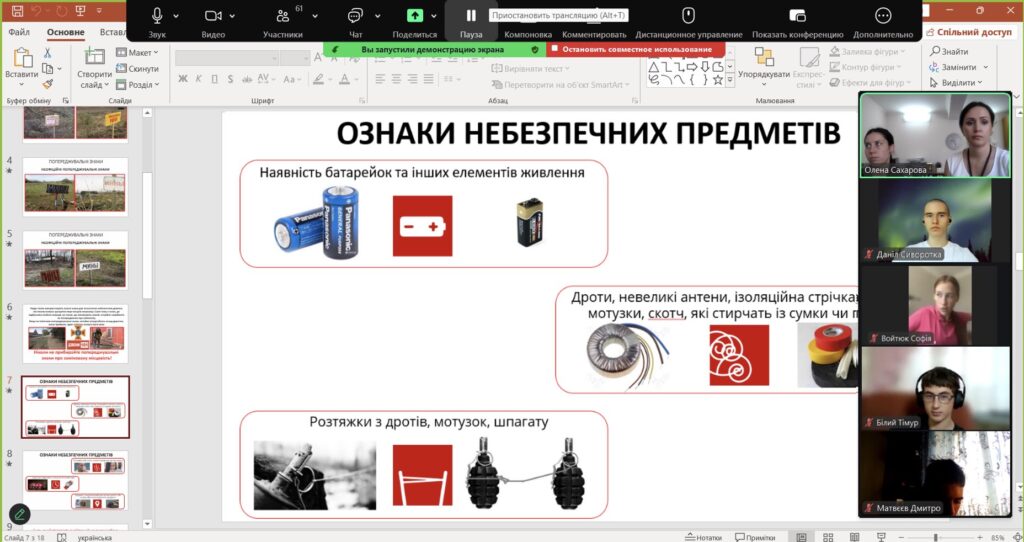The height and width of the screenshot is (542, 1024).
Task: Open the Участники participants panel
Action: coord(283,16)
